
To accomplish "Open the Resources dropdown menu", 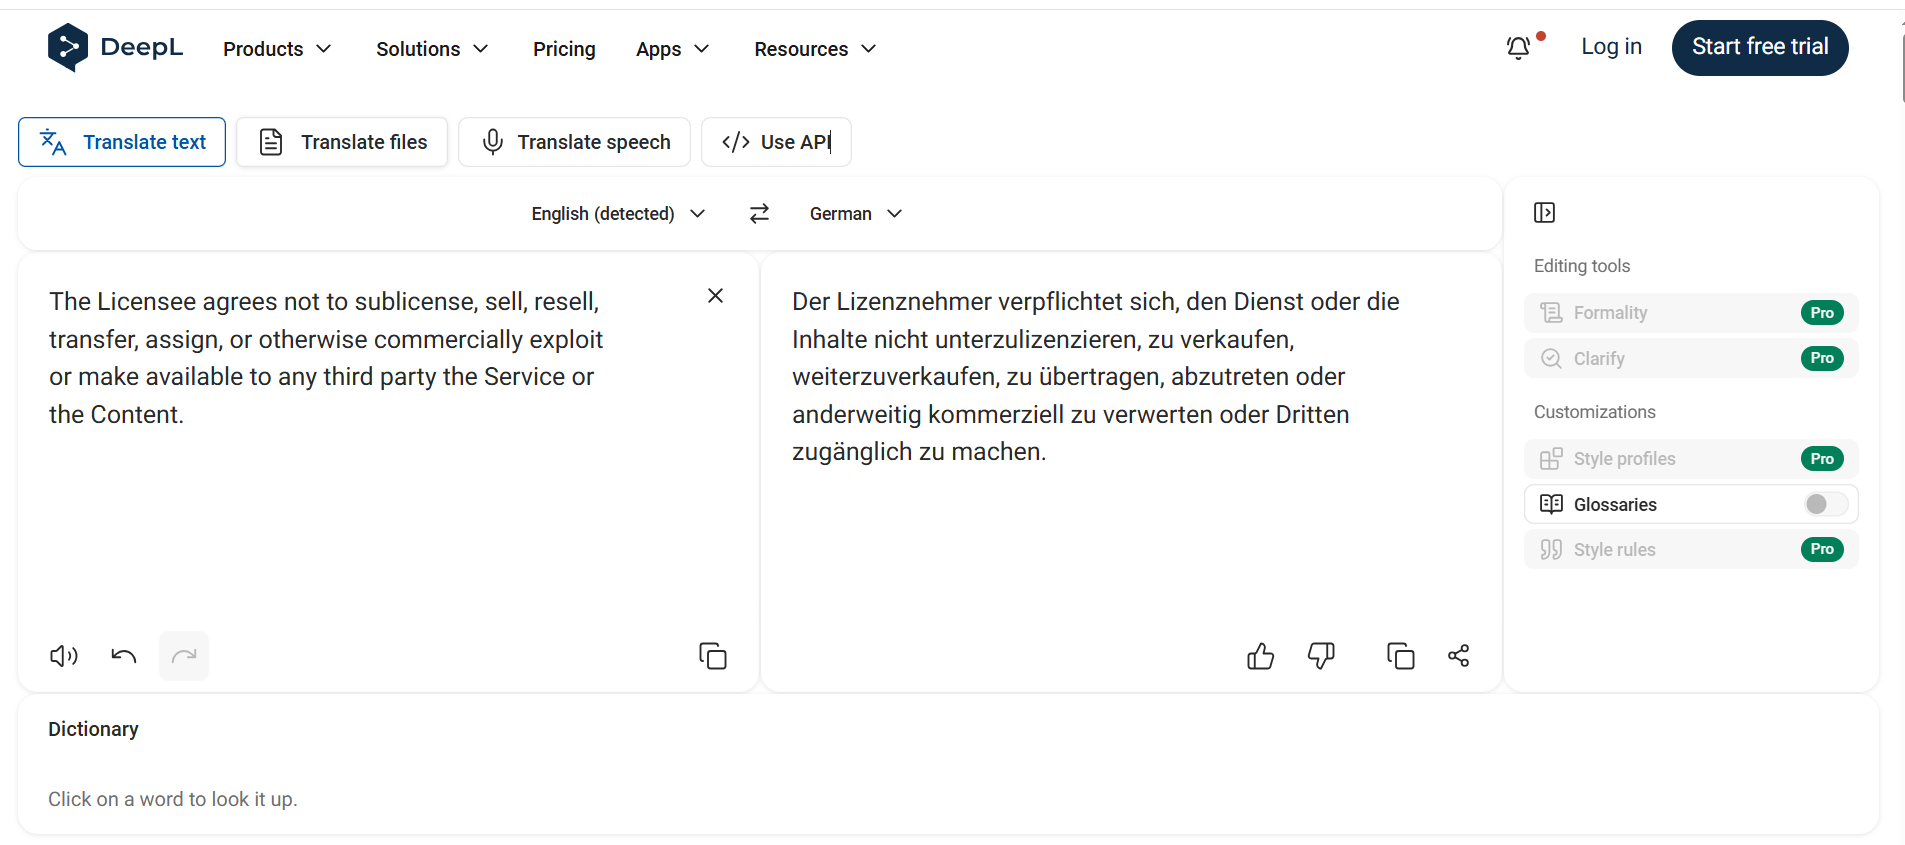I will pos(815,49).
